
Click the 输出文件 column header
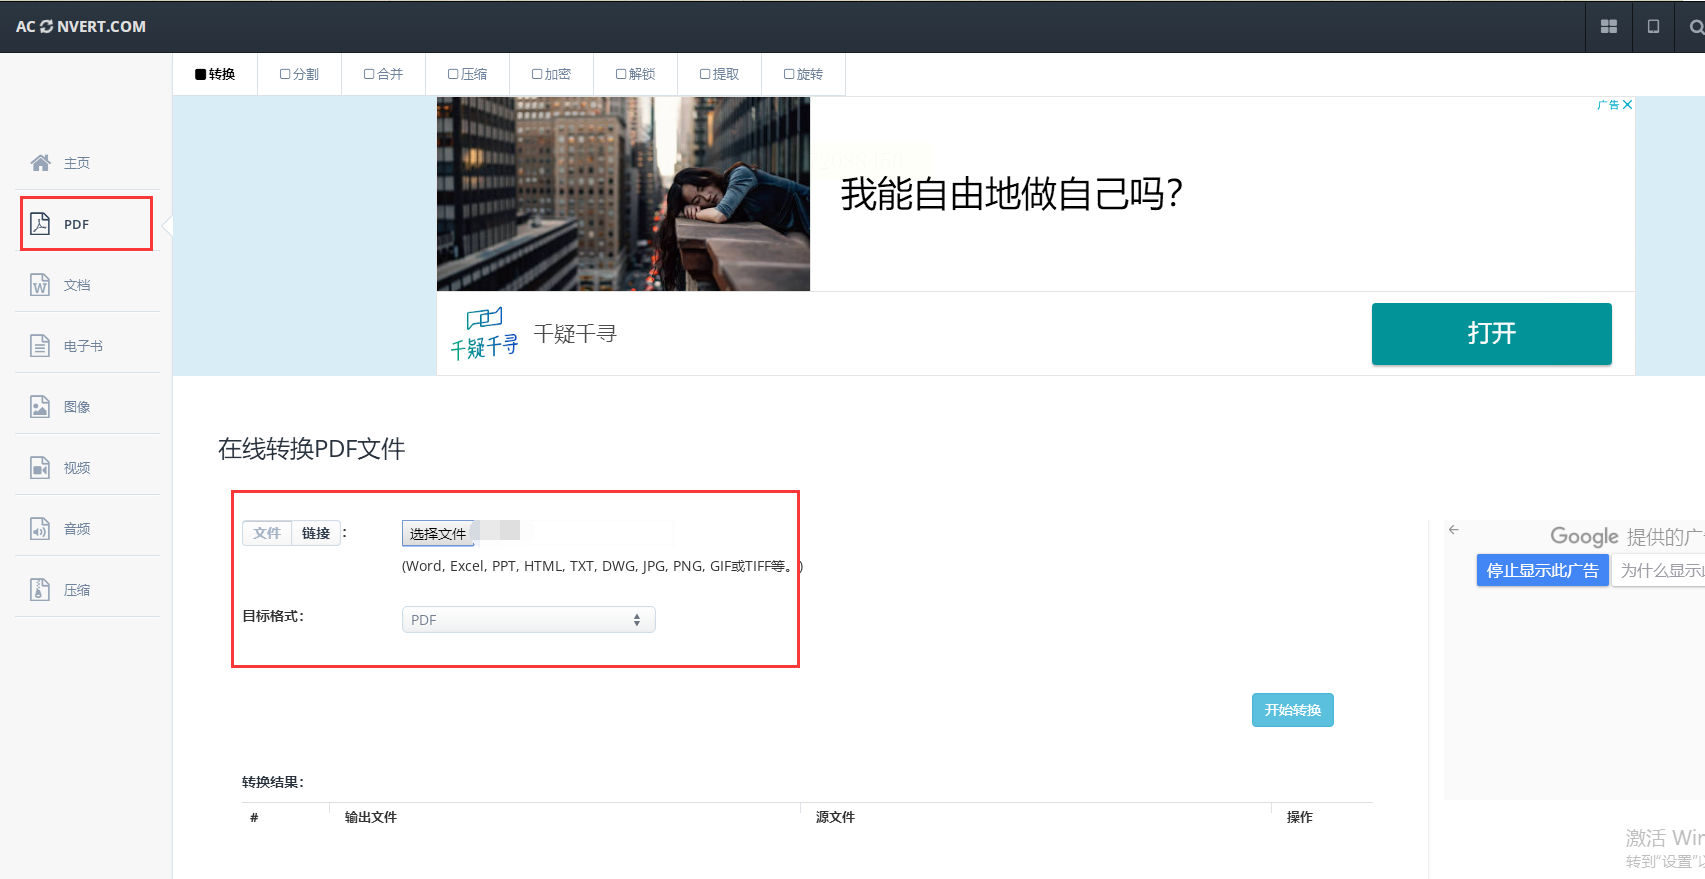[371, 817]
